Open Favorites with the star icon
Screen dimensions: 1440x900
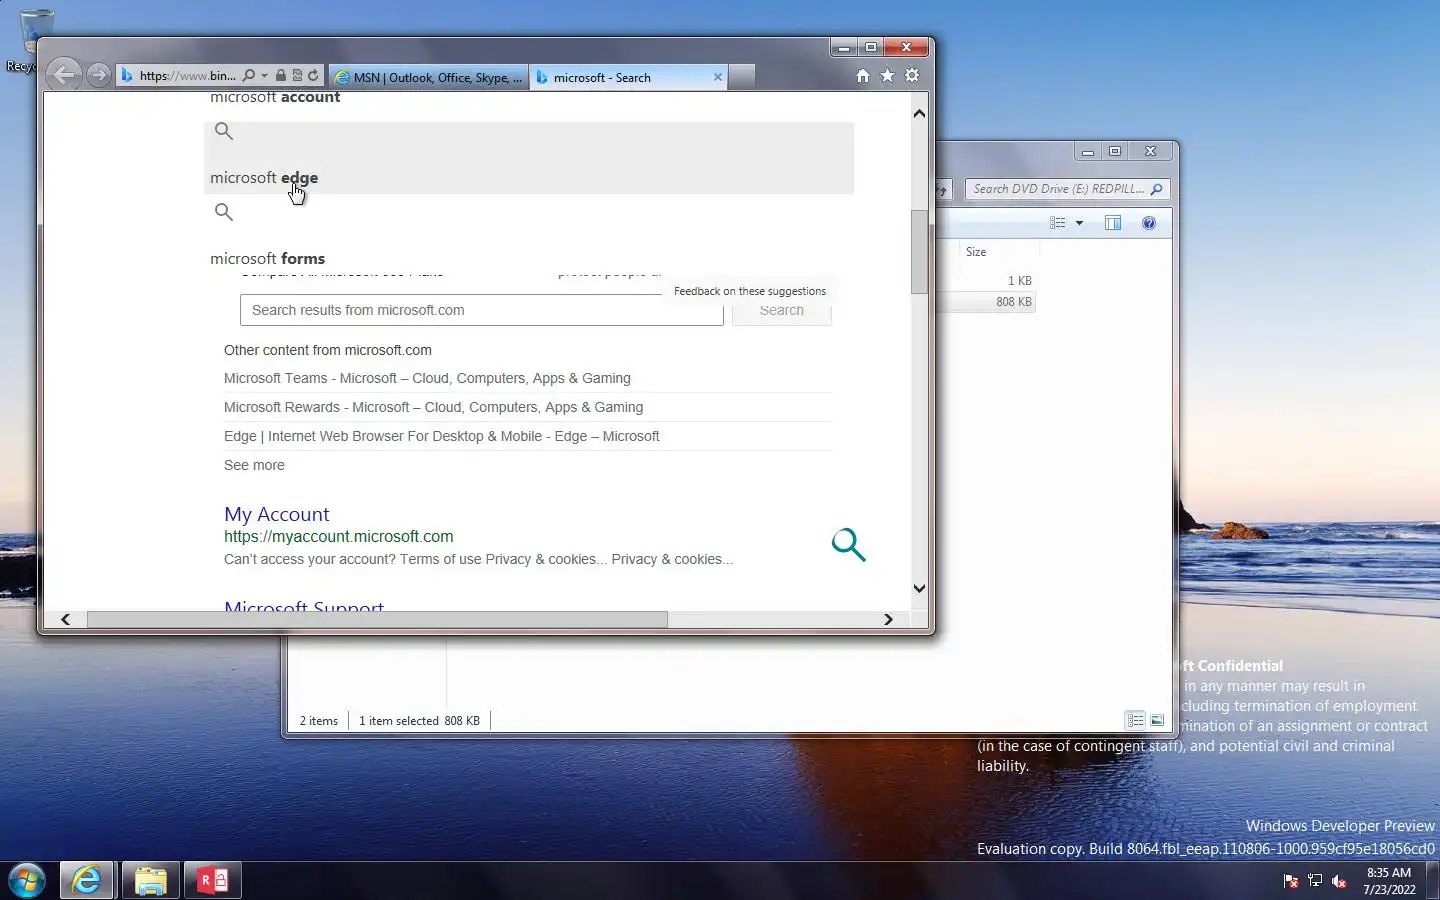887,76
